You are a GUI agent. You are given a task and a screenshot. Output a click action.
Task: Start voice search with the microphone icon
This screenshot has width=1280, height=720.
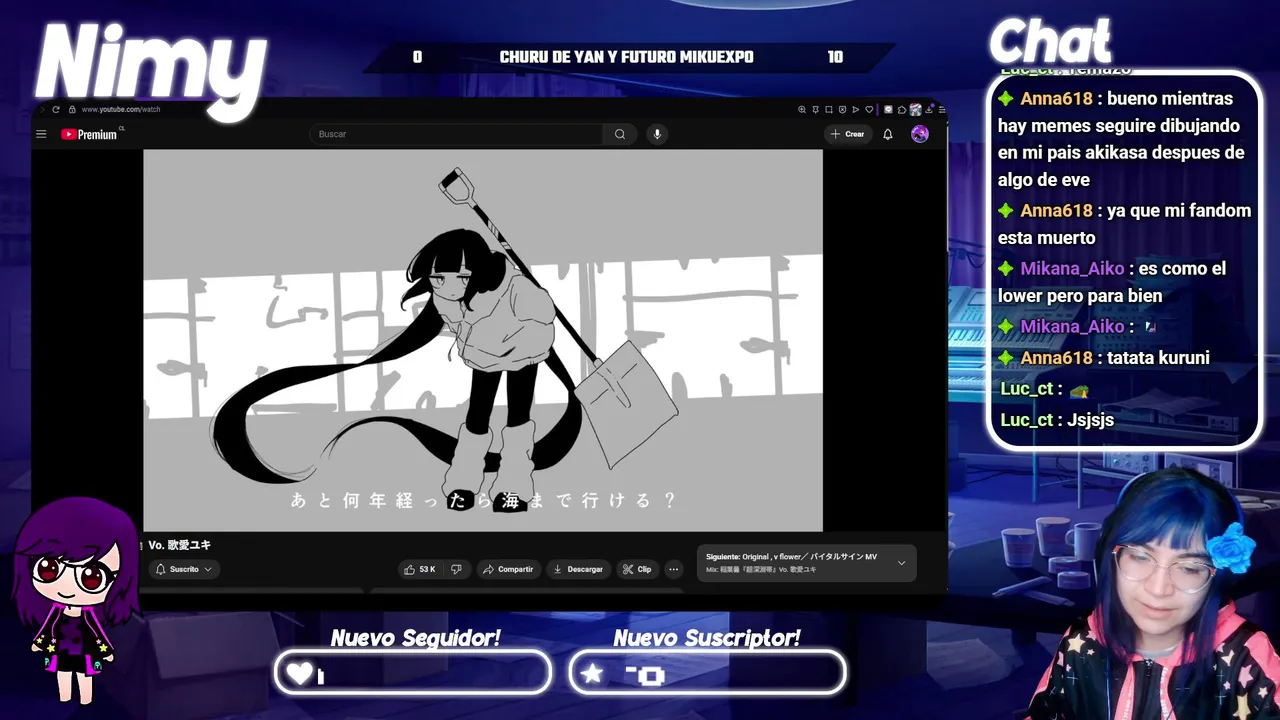657,134
